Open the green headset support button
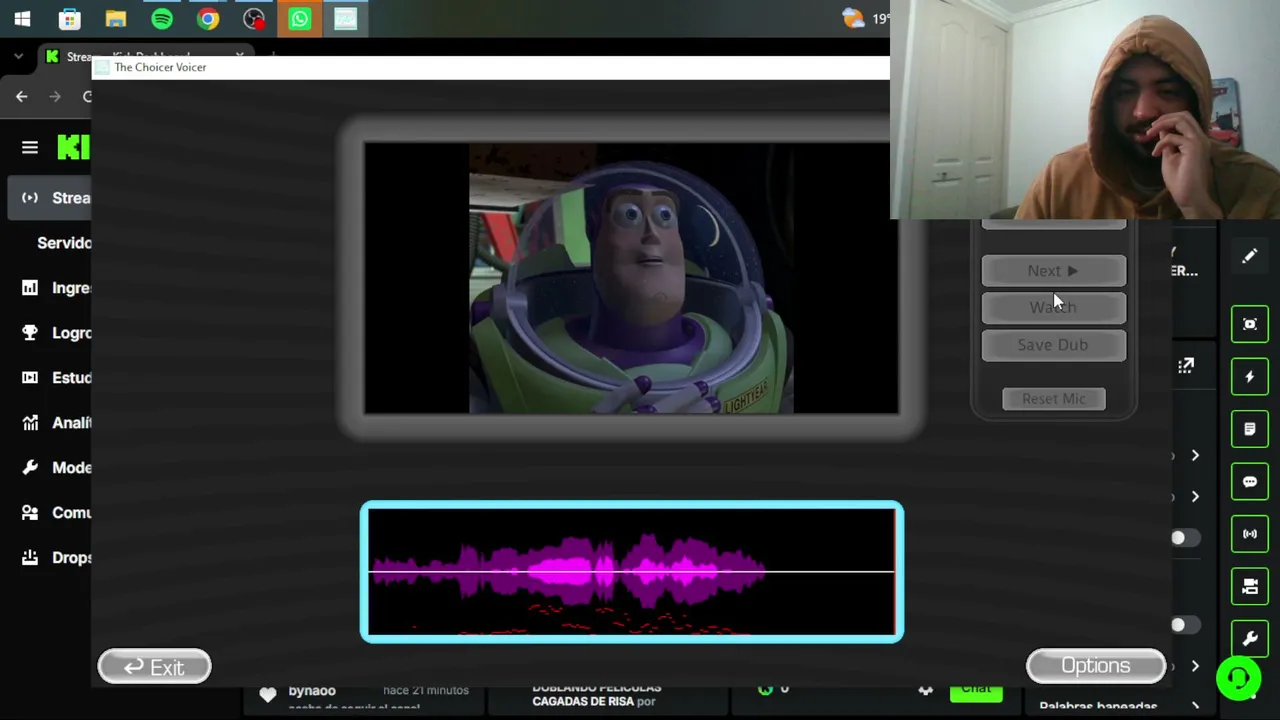1280x720 pixels. pos(1239,679)
